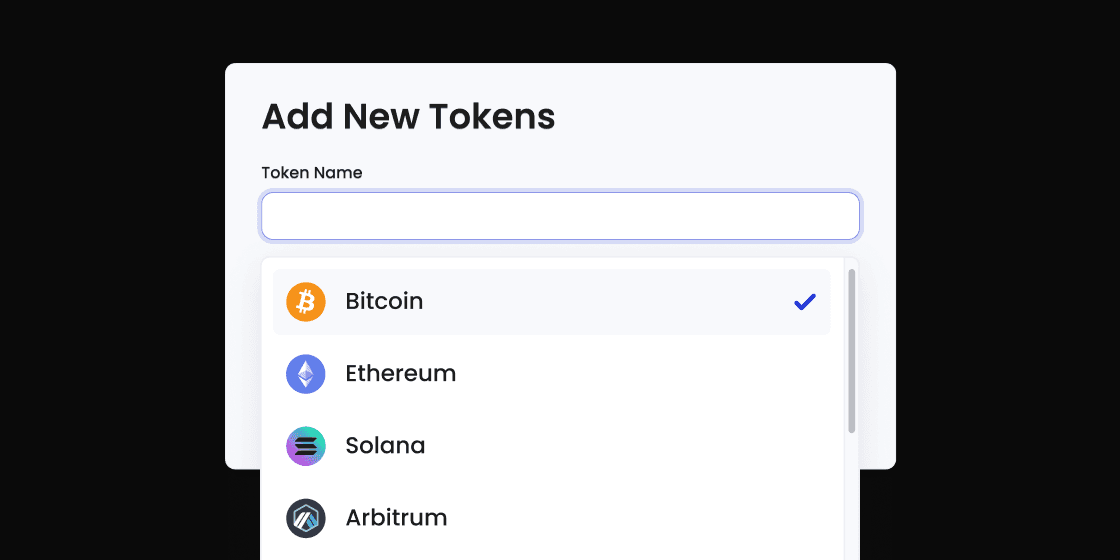Click the "Add New Tokens" heading

pos(408,117)
